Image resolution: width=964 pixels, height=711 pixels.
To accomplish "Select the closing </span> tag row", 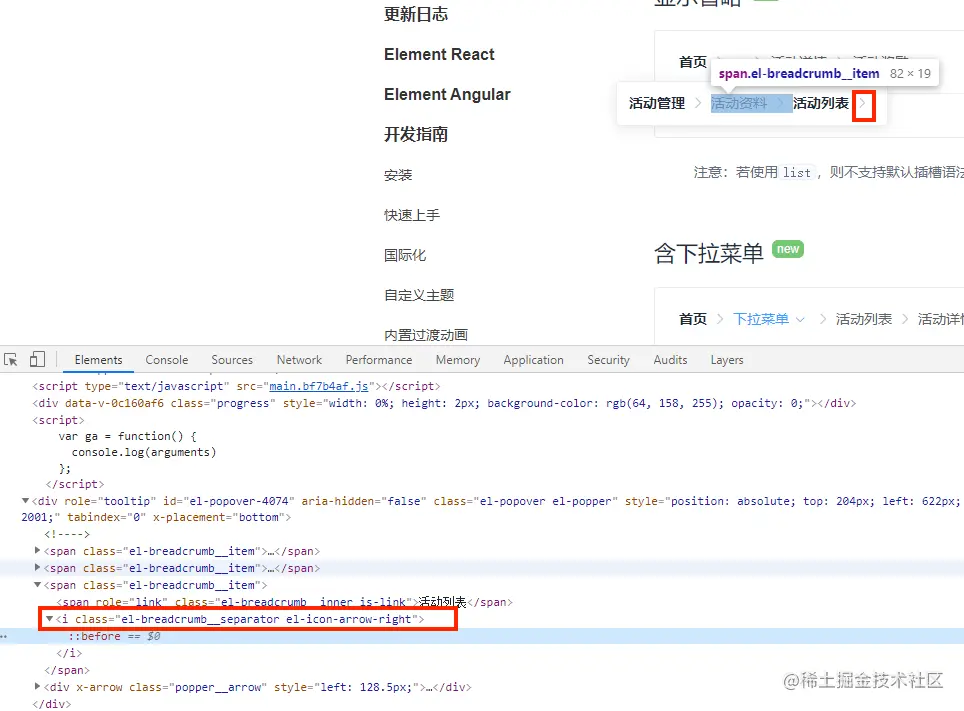I will [x=67, y=670].
